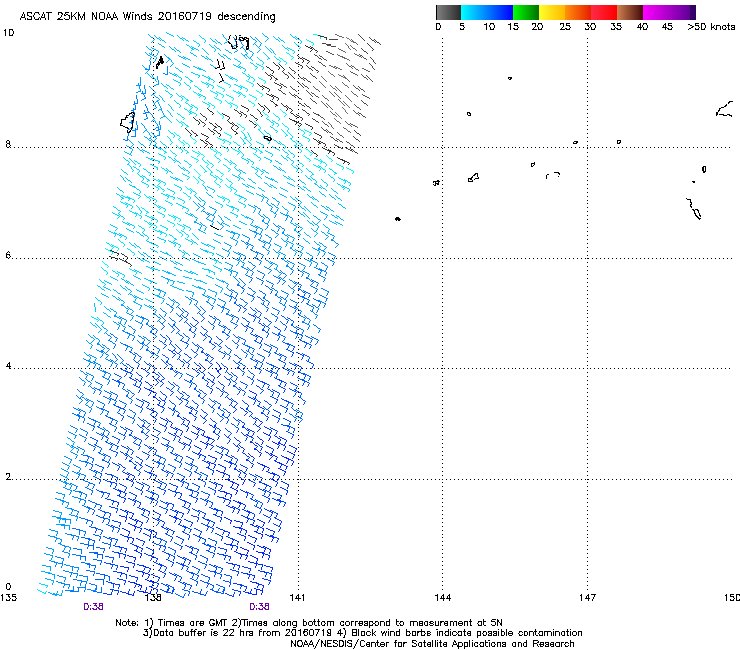Select the gray 0-5 knots color bar segment
Screen dimensions: 740x650
pyautogui.click(x=448, y=12)
